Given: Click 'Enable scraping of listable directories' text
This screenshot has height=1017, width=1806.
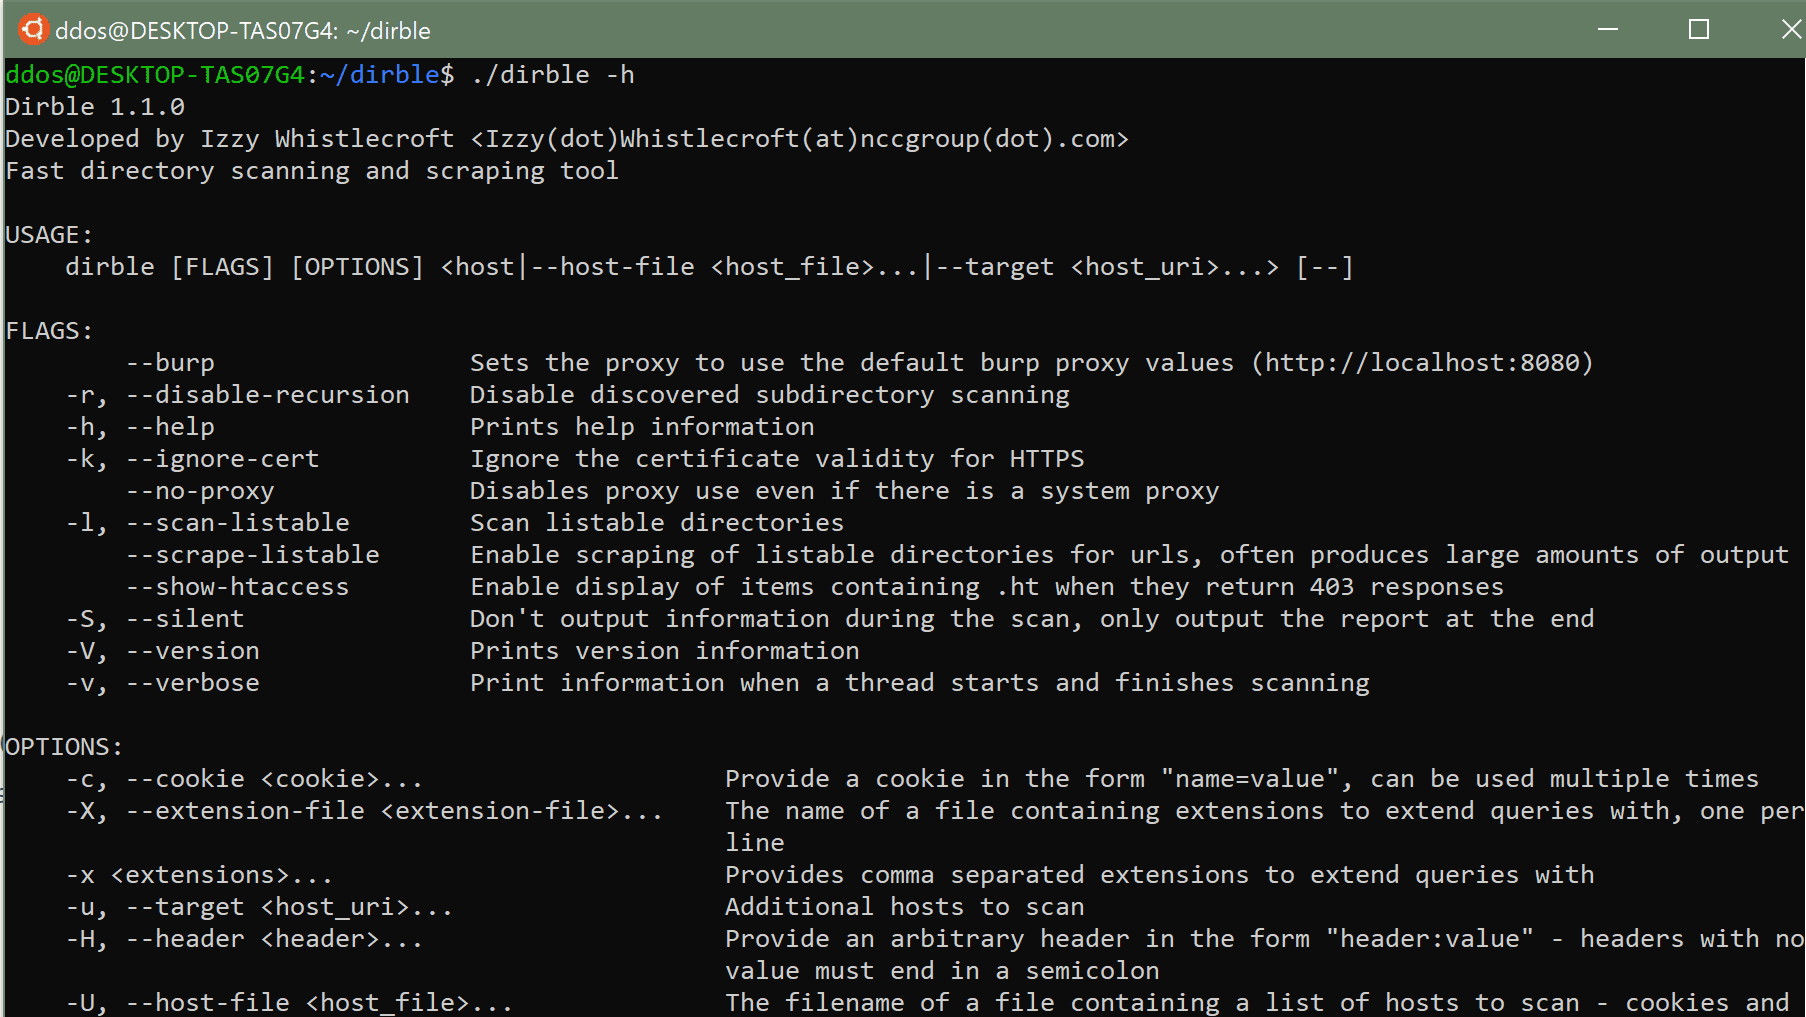Looking at the screenshot, I should pos(1129,555).
